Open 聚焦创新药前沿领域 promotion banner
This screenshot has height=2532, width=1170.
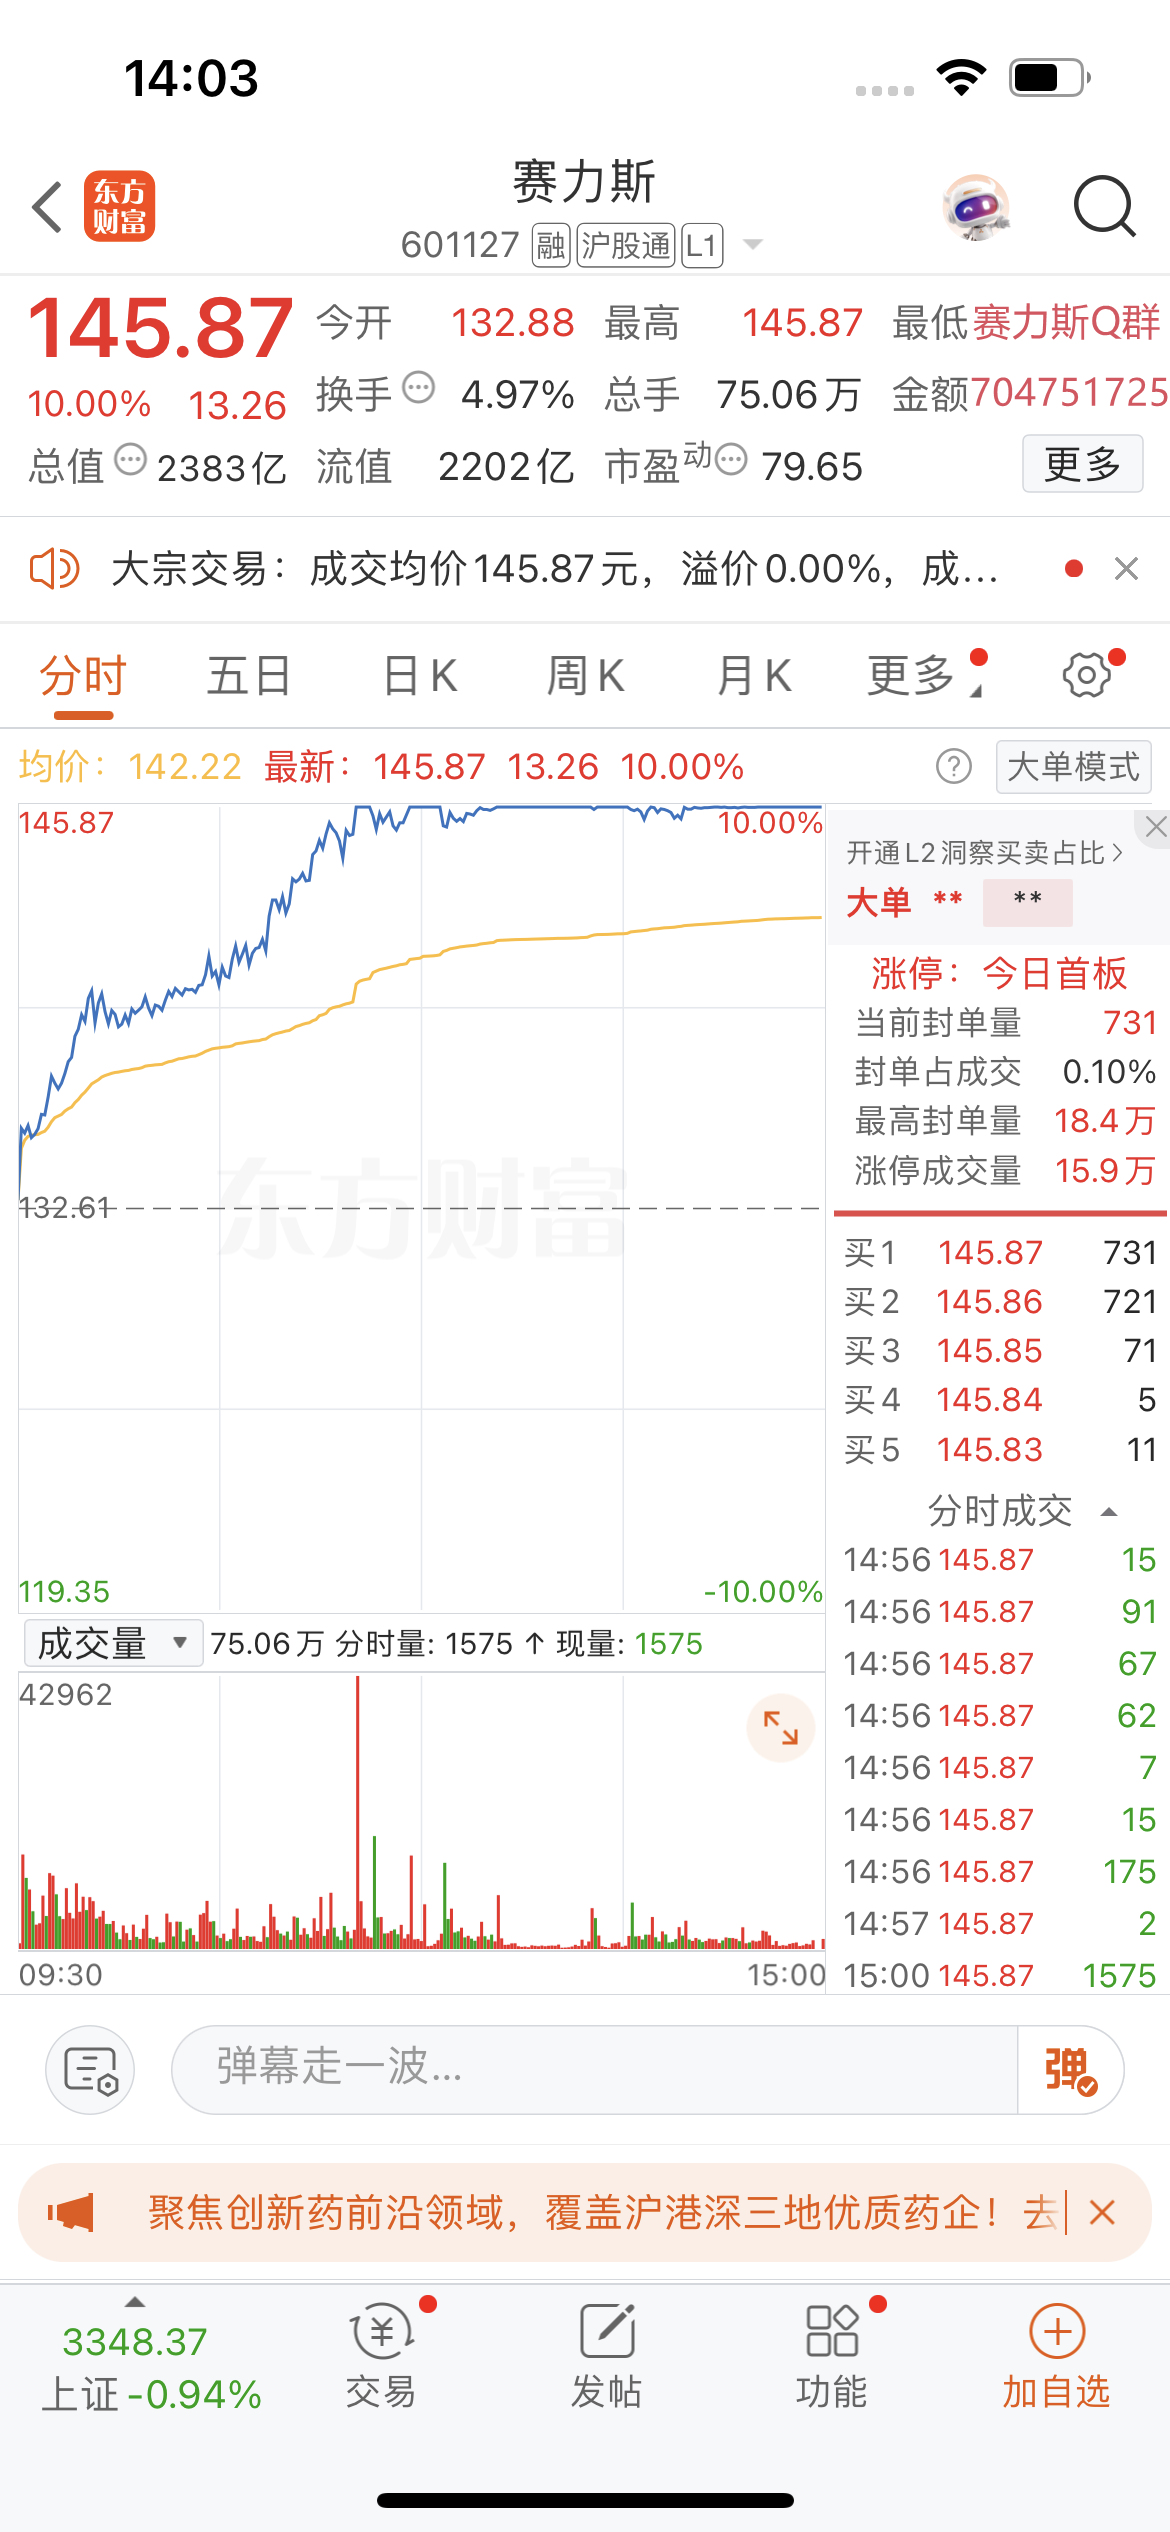[585, 2213]
